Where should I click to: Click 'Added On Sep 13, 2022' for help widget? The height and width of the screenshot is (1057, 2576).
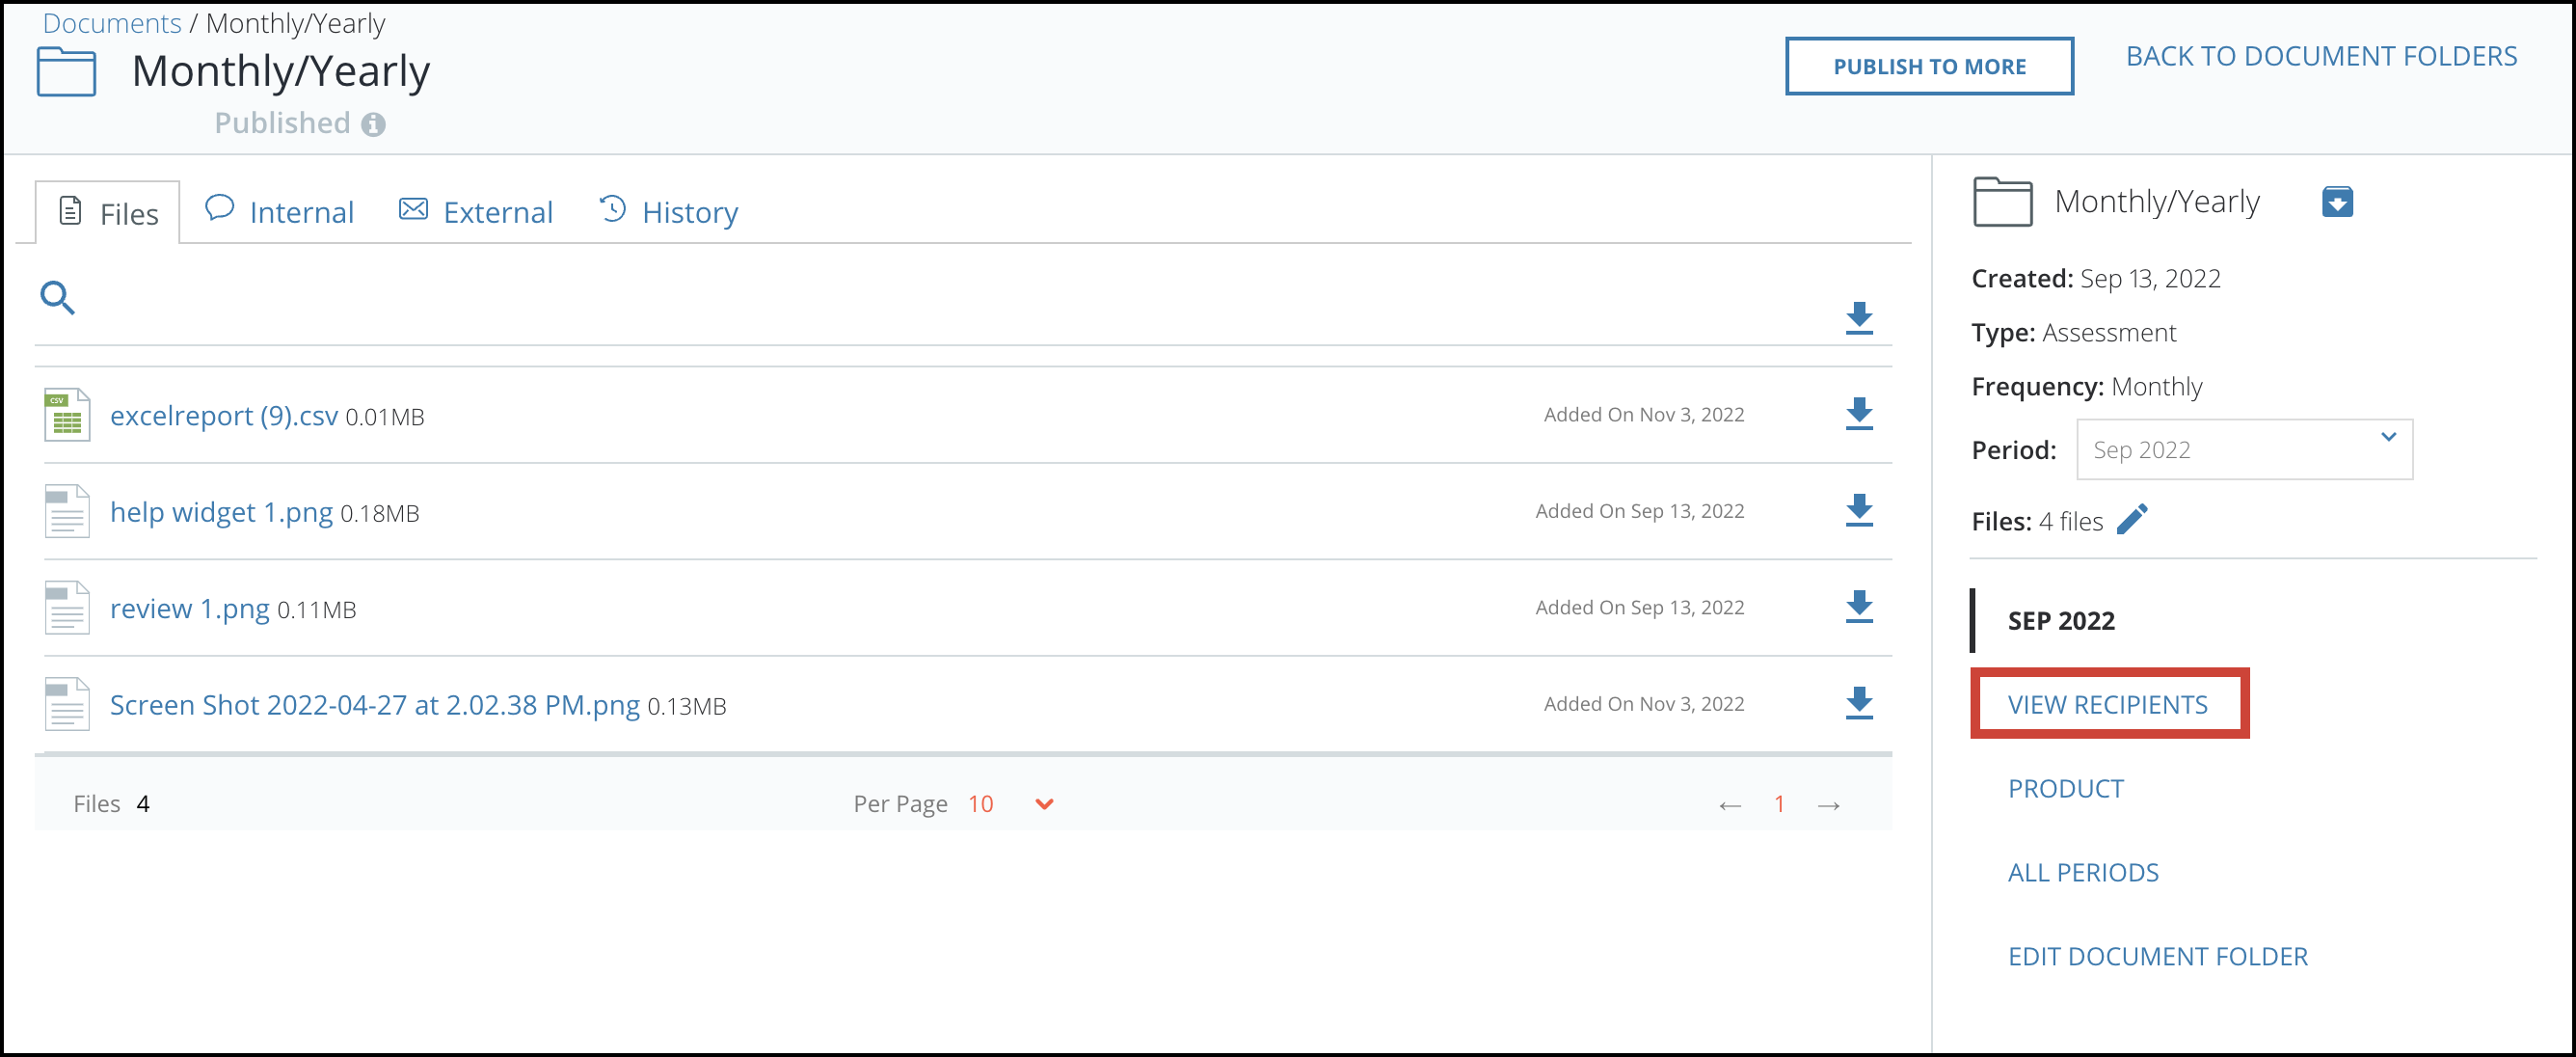coord(1640,510)
